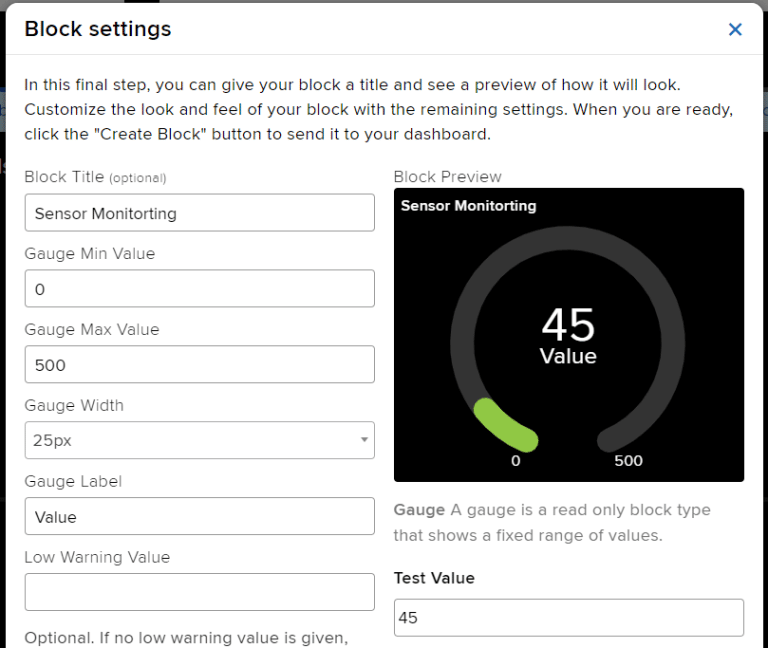Open the Gauge Width dropdown

199,441
